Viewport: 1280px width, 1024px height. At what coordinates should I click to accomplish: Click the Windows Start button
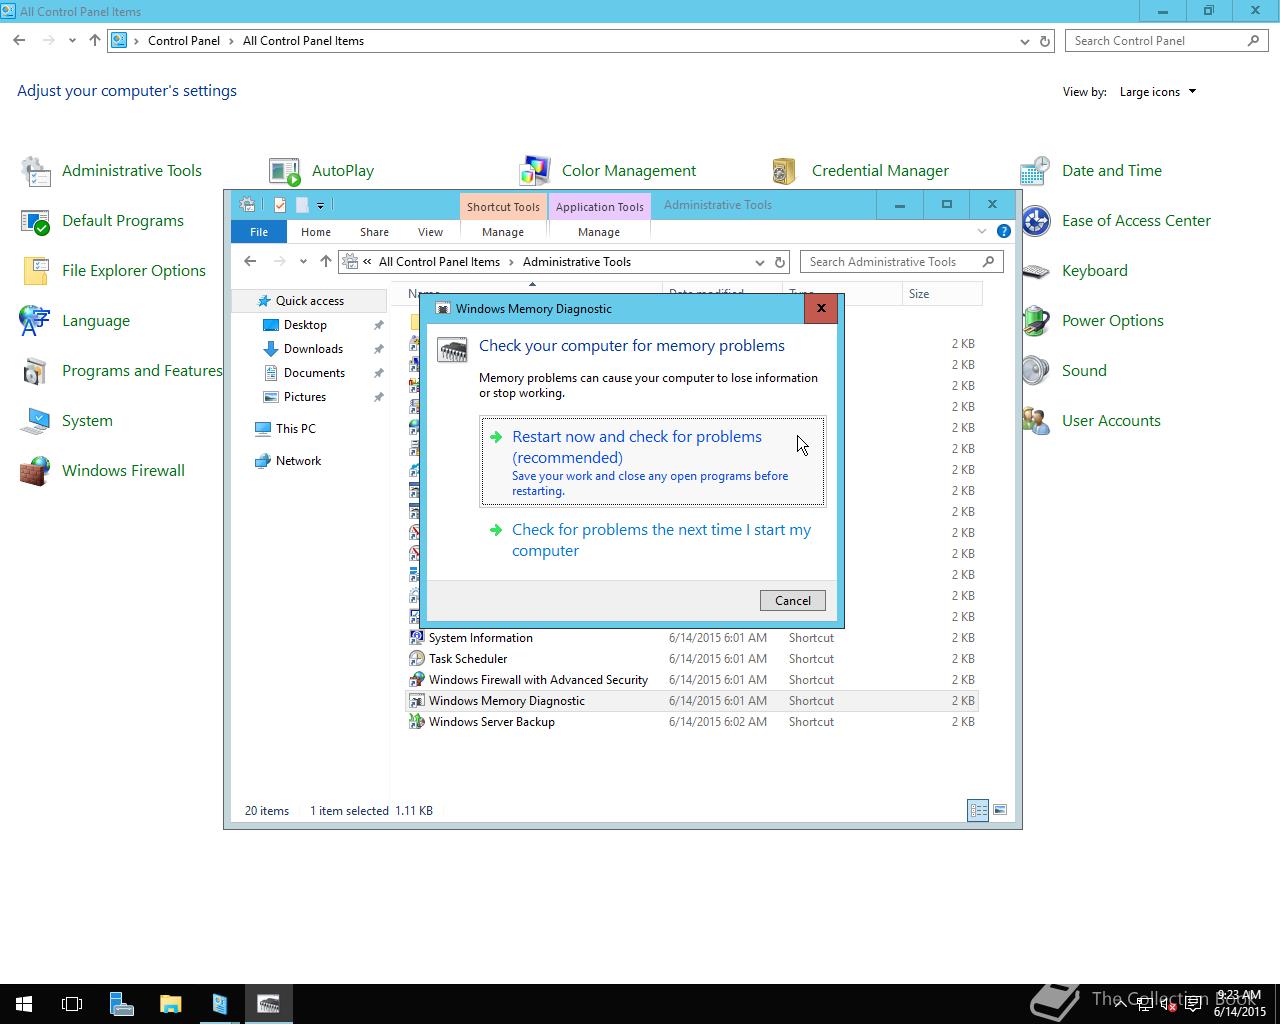tap(24, 1004)
